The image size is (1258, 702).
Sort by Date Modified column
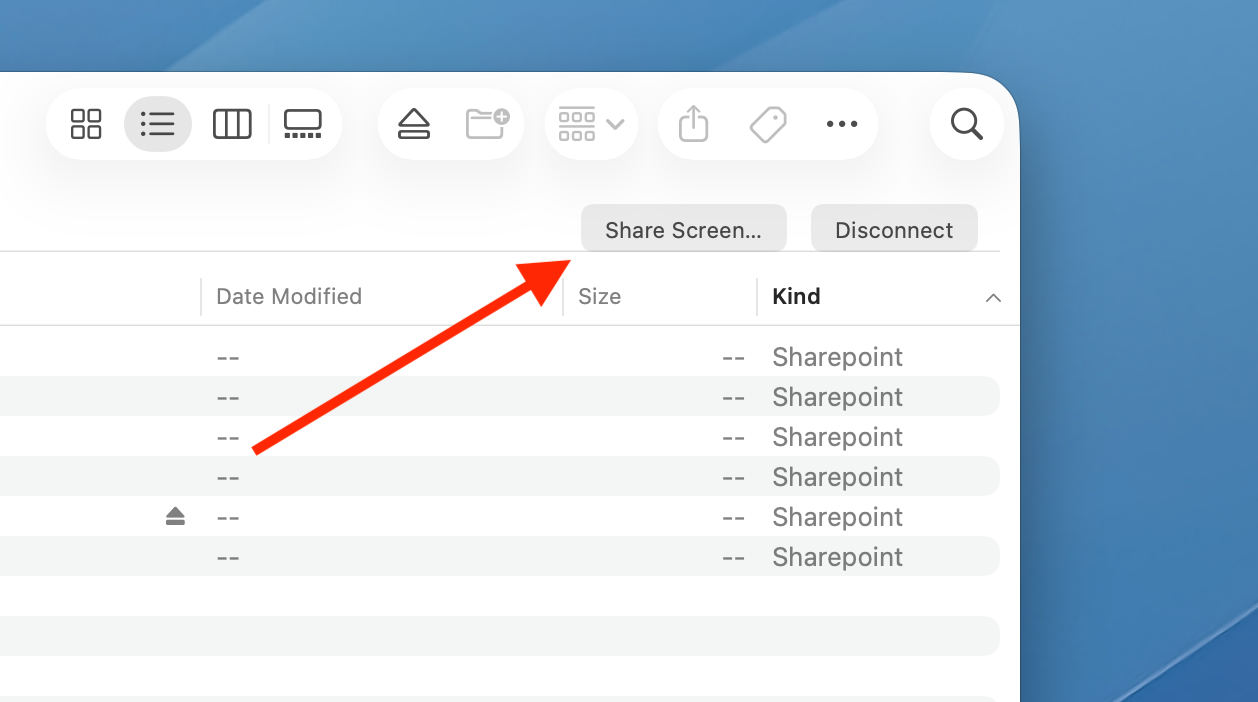coord(289,297)
